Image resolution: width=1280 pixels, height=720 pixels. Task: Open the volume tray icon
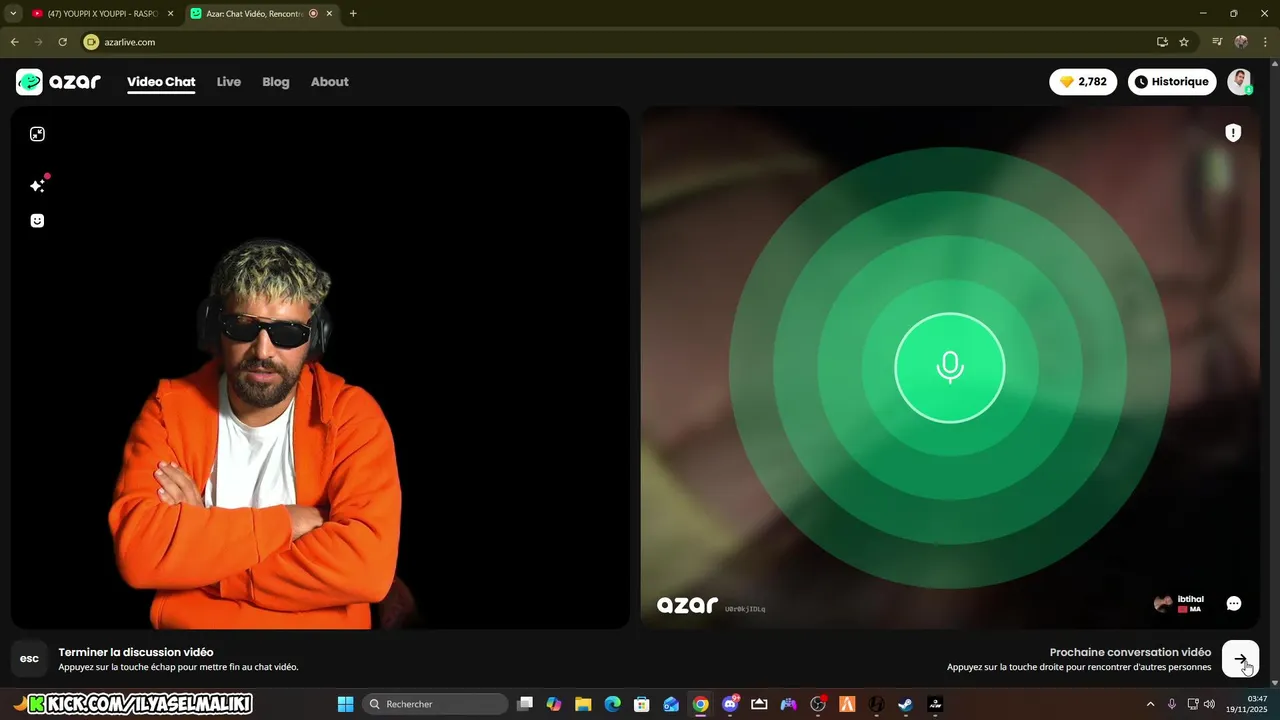pyautogui.click(x=1210, y=704)
